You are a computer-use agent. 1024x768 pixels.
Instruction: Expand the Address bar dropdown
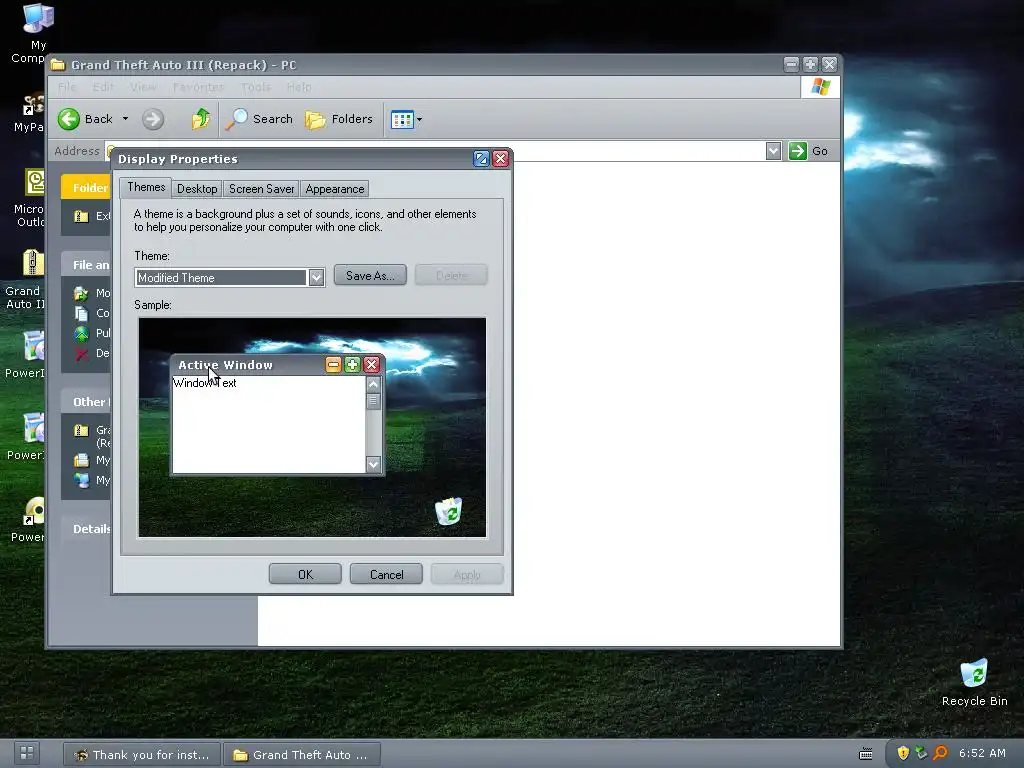pos(773,151)
